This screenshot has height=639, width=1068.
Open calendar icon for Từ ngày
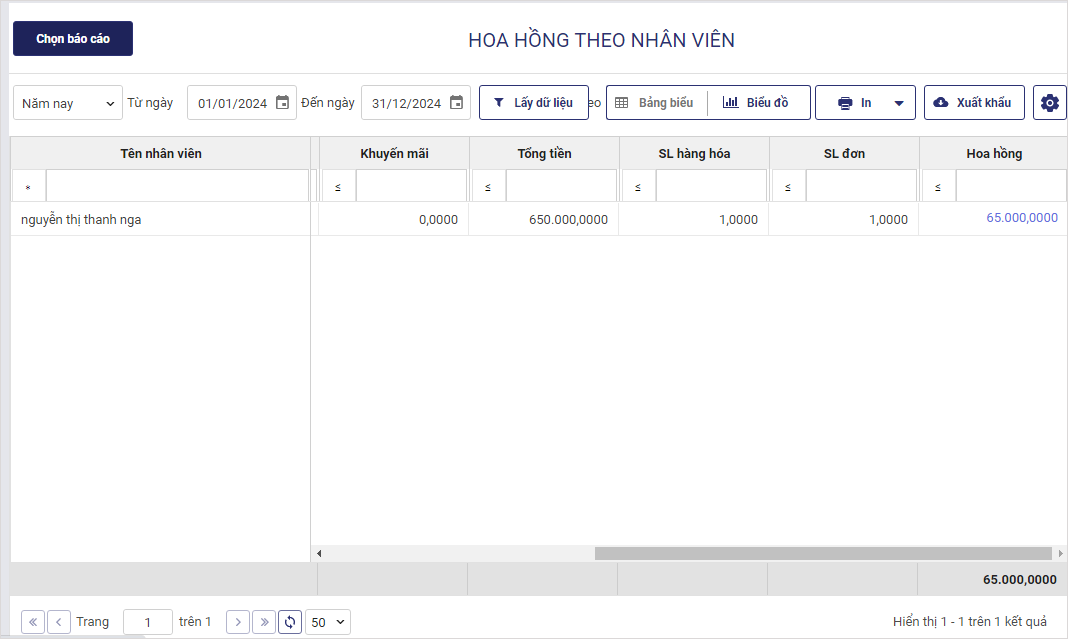click(x=282, y=103)
